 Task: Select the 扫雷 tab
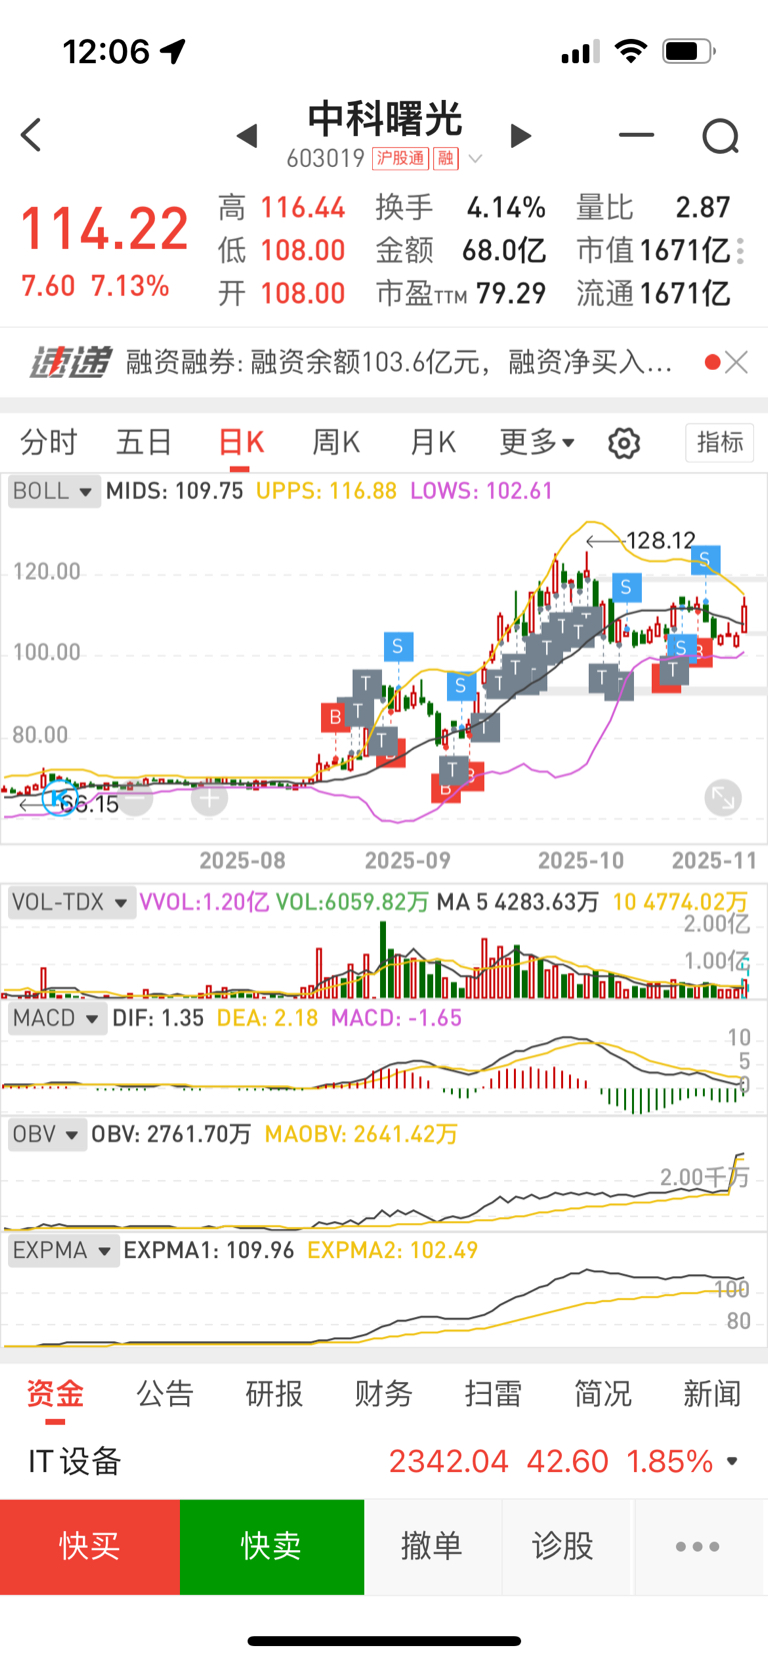pos(493,1393)
